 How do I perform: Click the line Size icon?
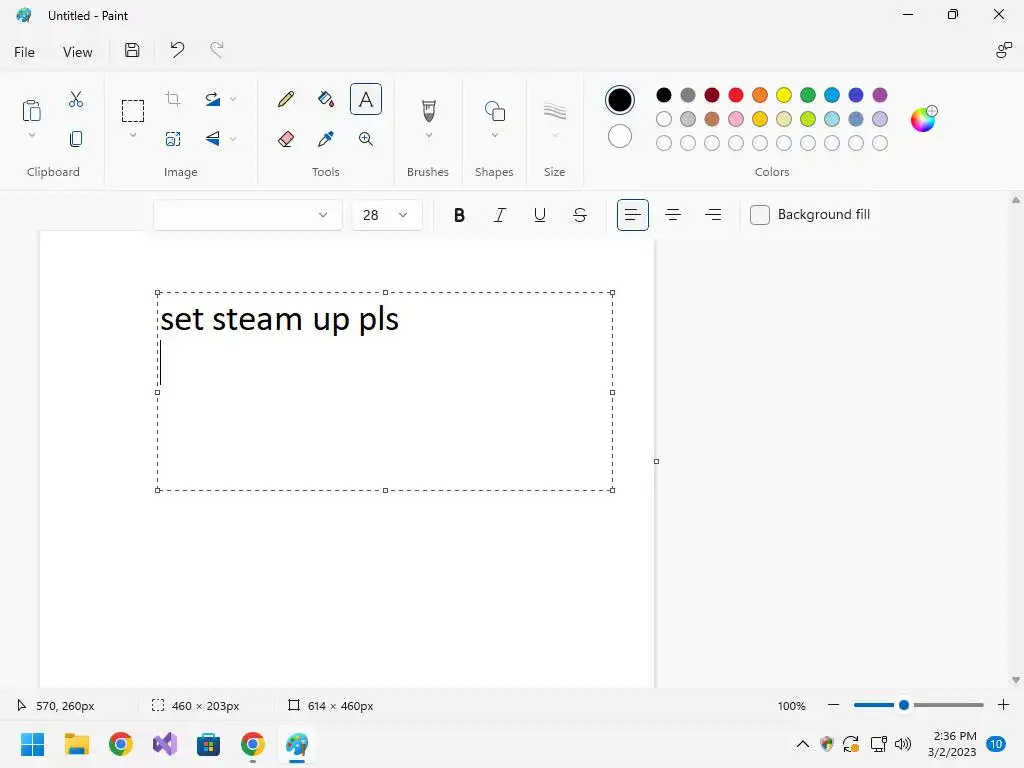[554, 110]
